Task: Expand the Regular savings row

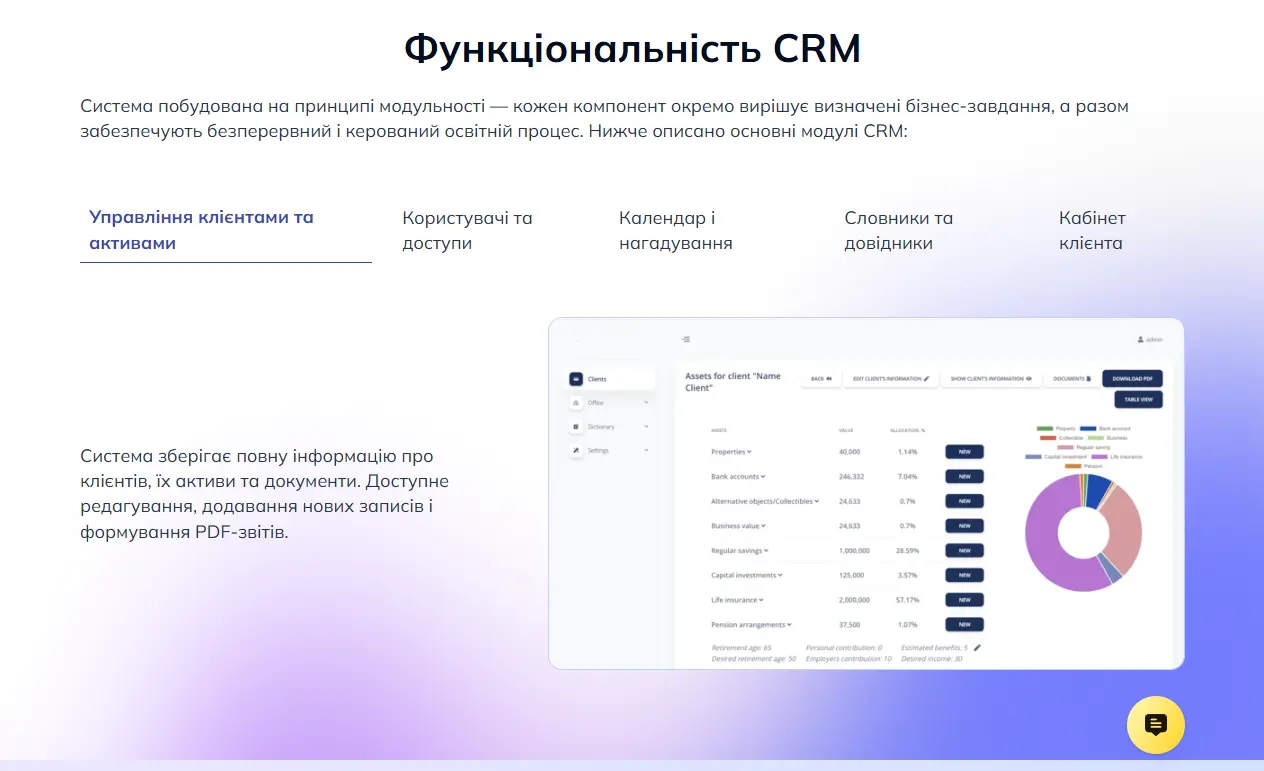Action: point(766,551)
